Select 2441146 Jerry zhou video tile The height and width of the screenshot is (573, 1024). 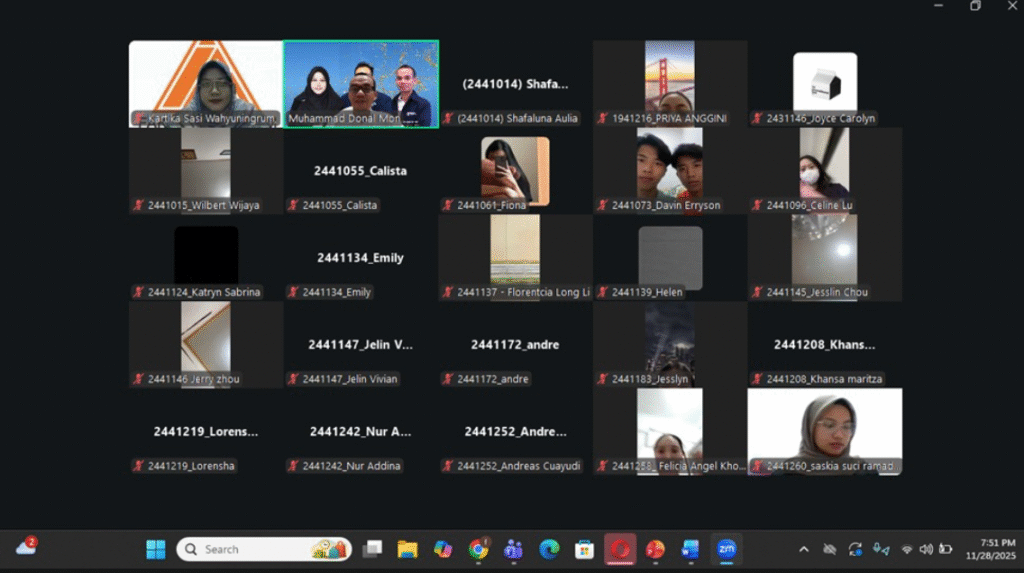point(206,344)
